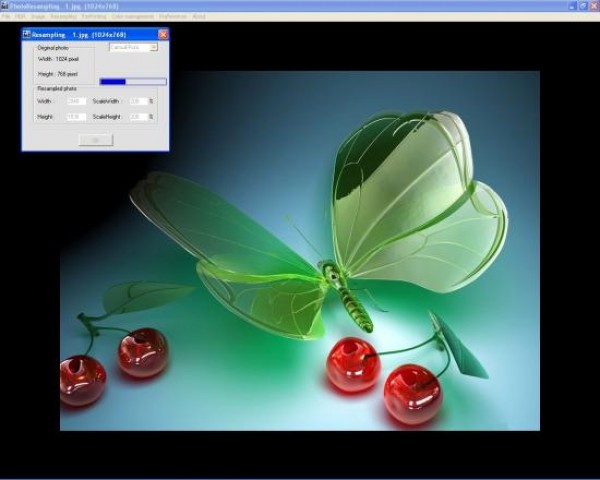
Task: Click the ScaleWidth percent field
Action: 139,101
